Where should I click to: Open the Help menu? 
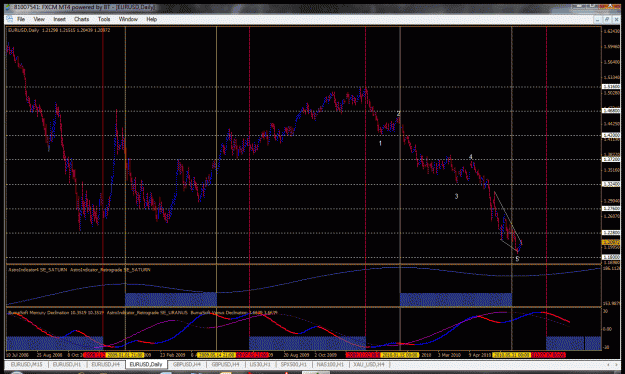coord(151,19)
